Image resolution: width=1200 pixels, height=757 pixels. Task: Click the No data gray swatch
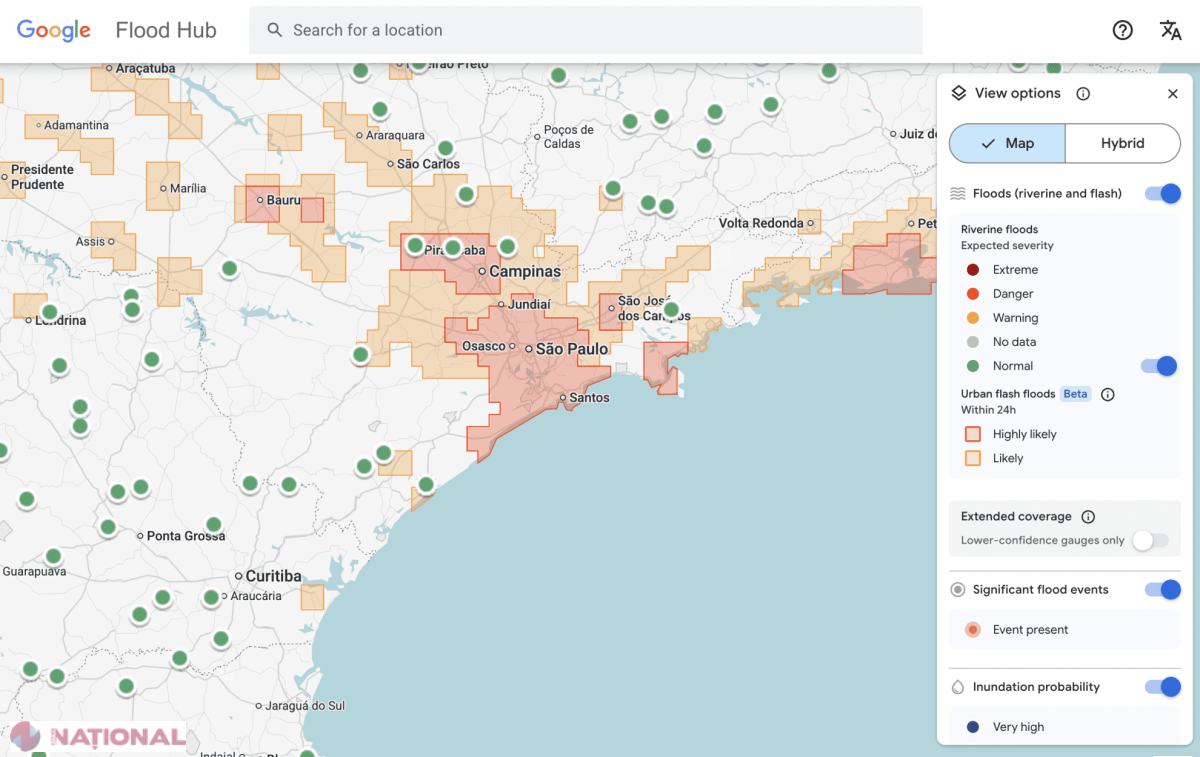point(973,342)
